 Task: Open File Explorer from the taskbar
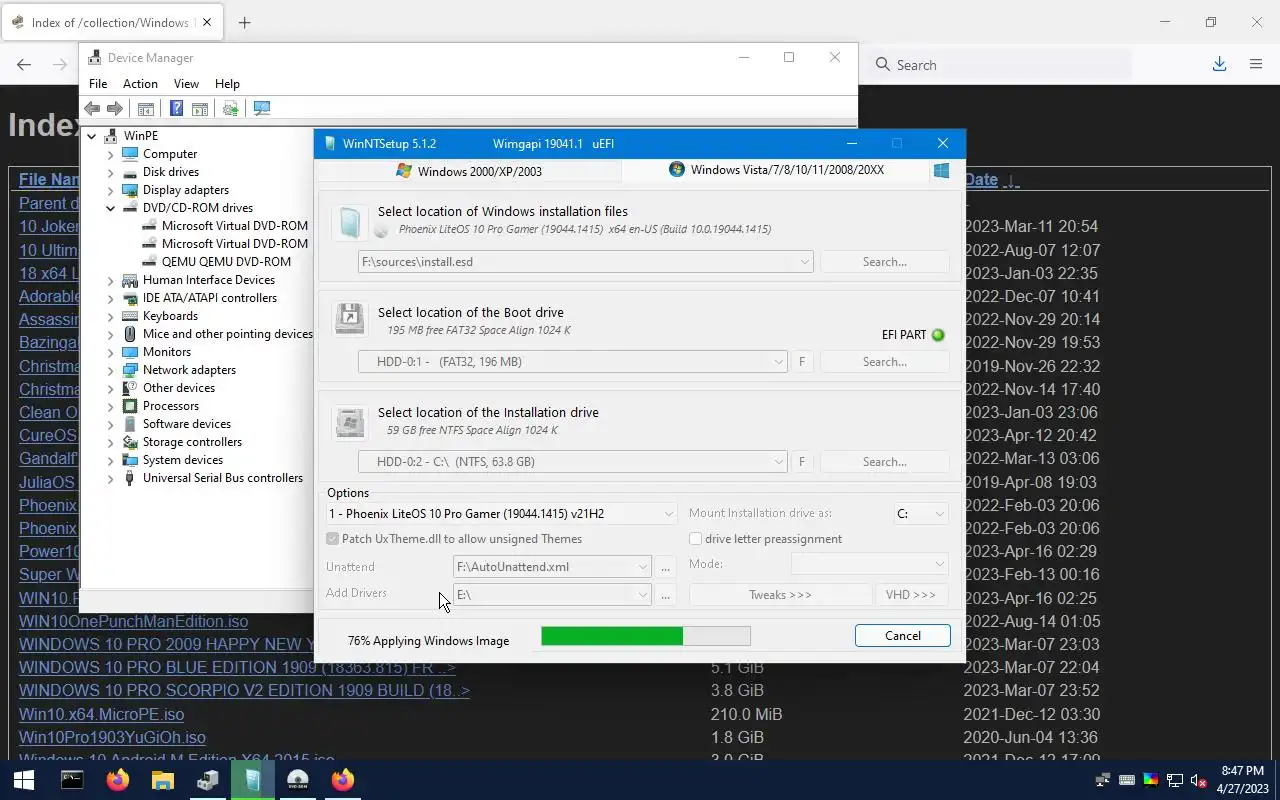coord(162,780)
